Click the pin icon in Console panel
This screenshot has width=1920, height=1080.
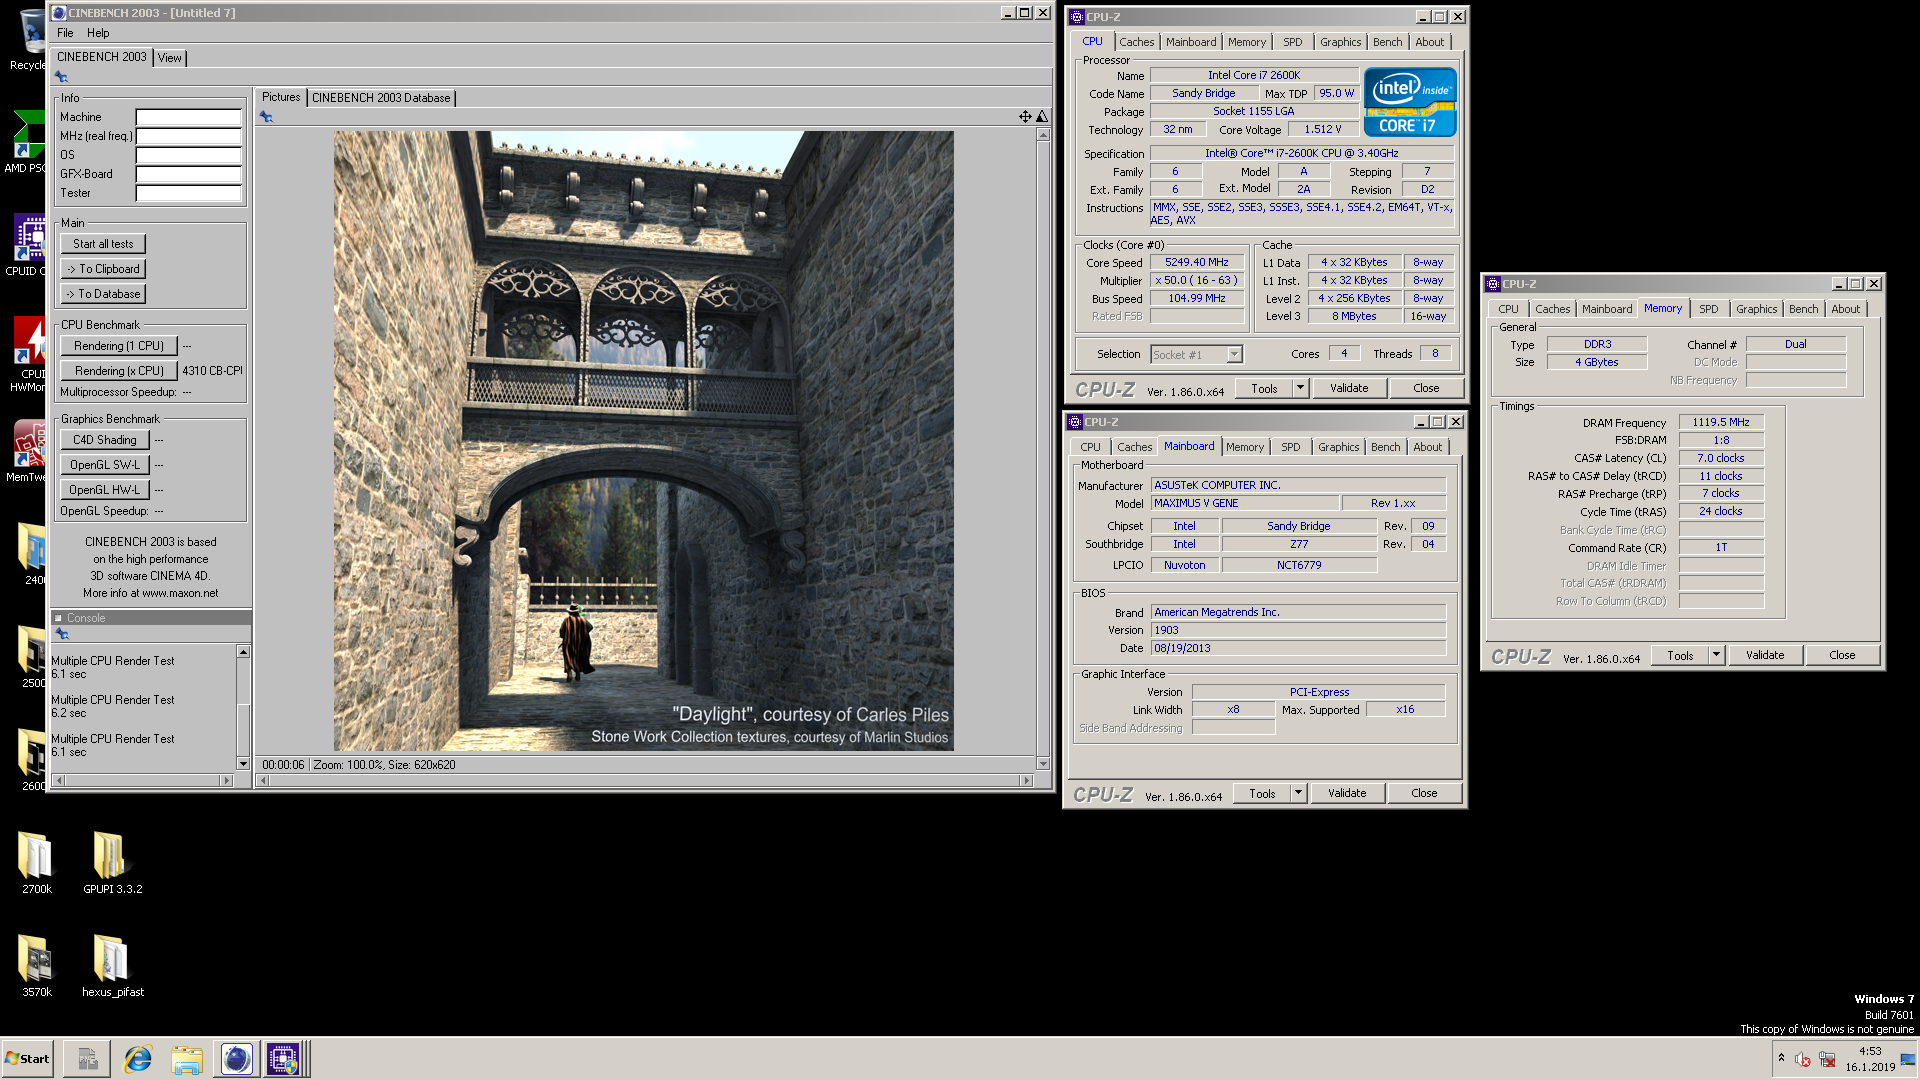point(62,634)
